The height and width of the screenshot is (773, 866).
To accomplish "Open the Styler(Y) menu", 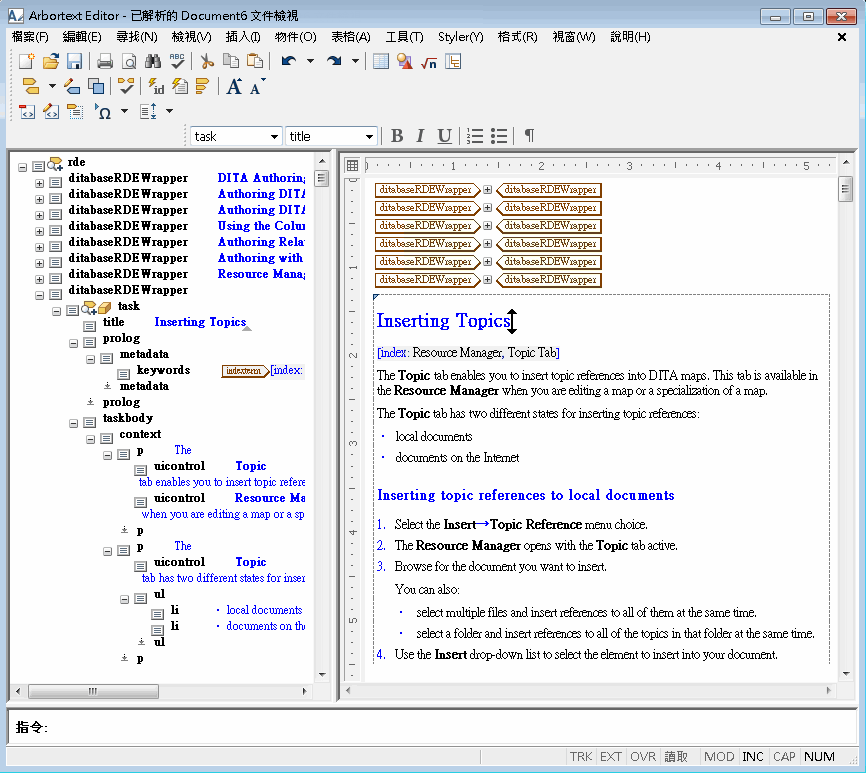I will click(460, 37).
